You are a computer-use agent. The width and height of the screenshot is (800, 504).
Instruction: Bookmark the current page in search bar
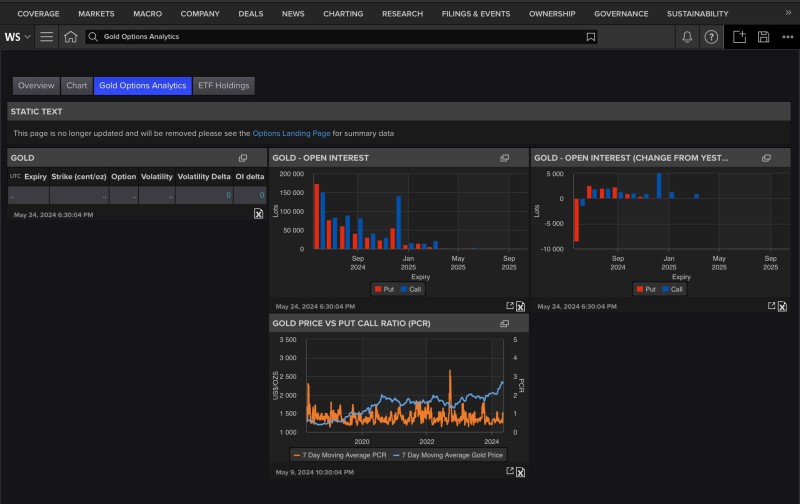[591, 37]
